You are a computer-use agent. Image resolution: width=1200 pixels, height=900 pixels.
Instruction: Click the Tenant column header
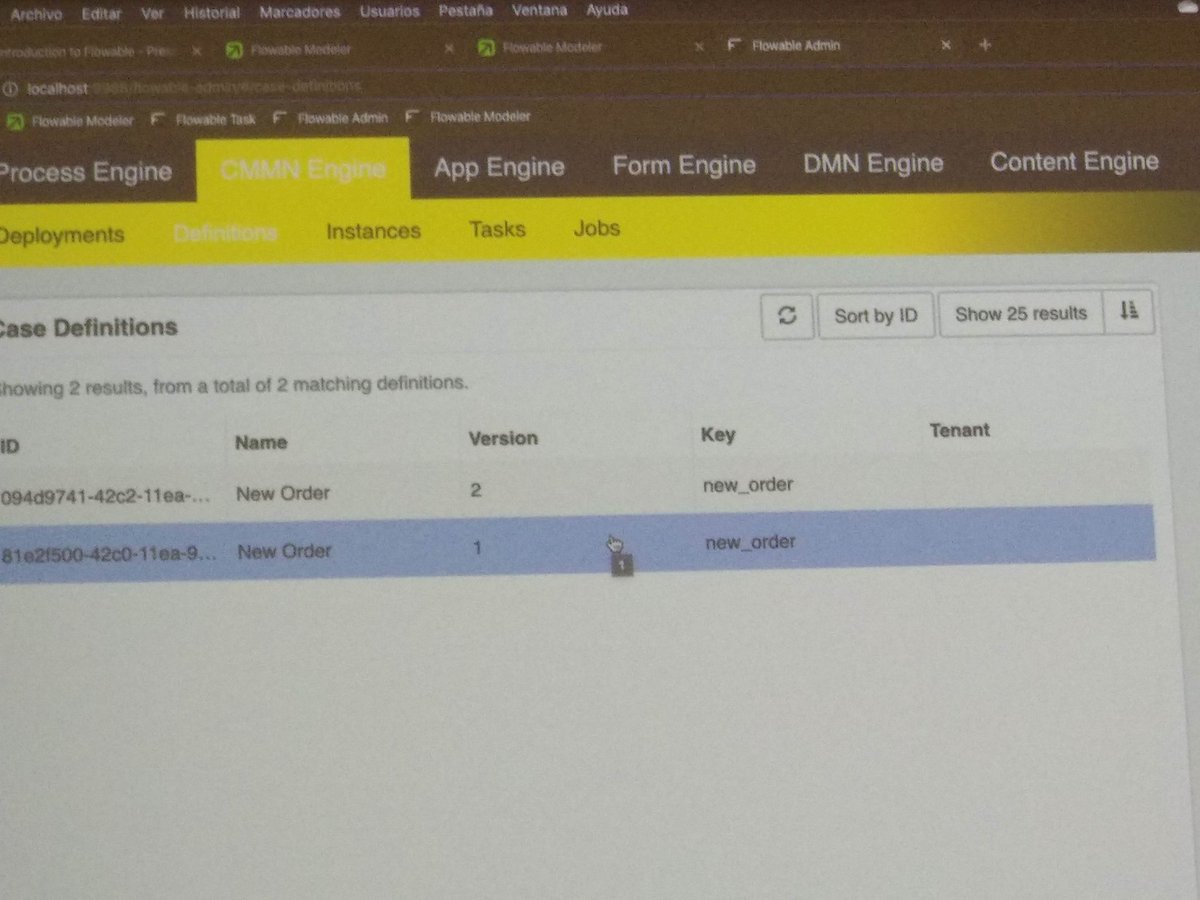tap(959, 430)
